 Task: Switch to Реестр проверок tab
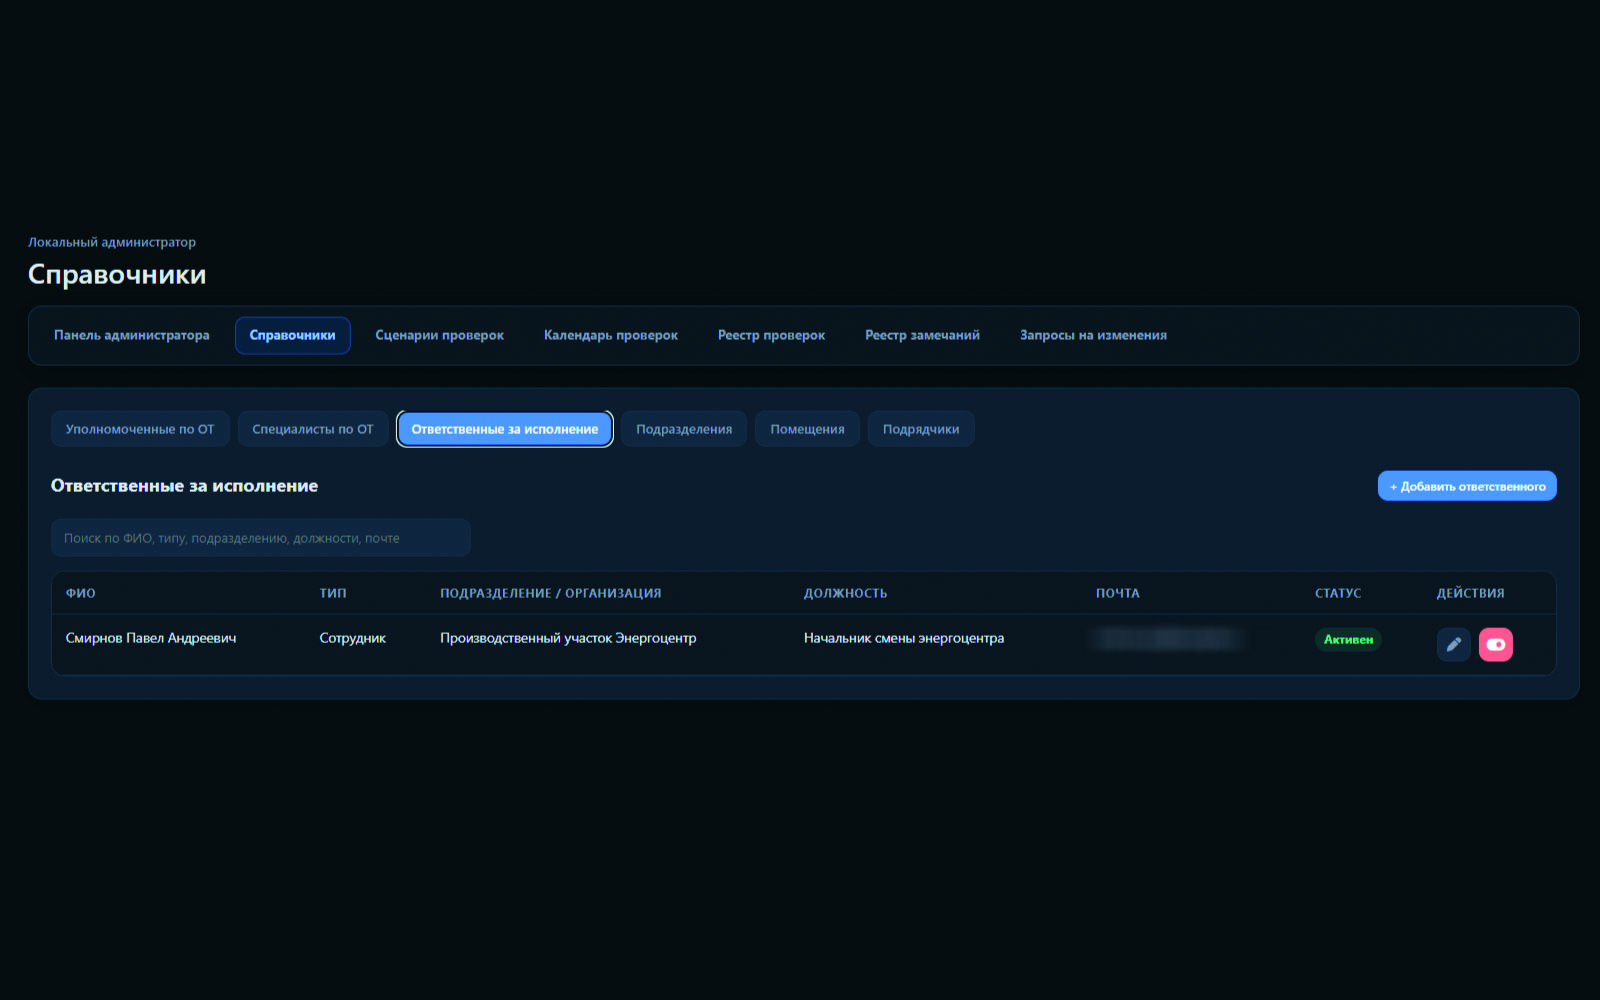pos(771,336)
